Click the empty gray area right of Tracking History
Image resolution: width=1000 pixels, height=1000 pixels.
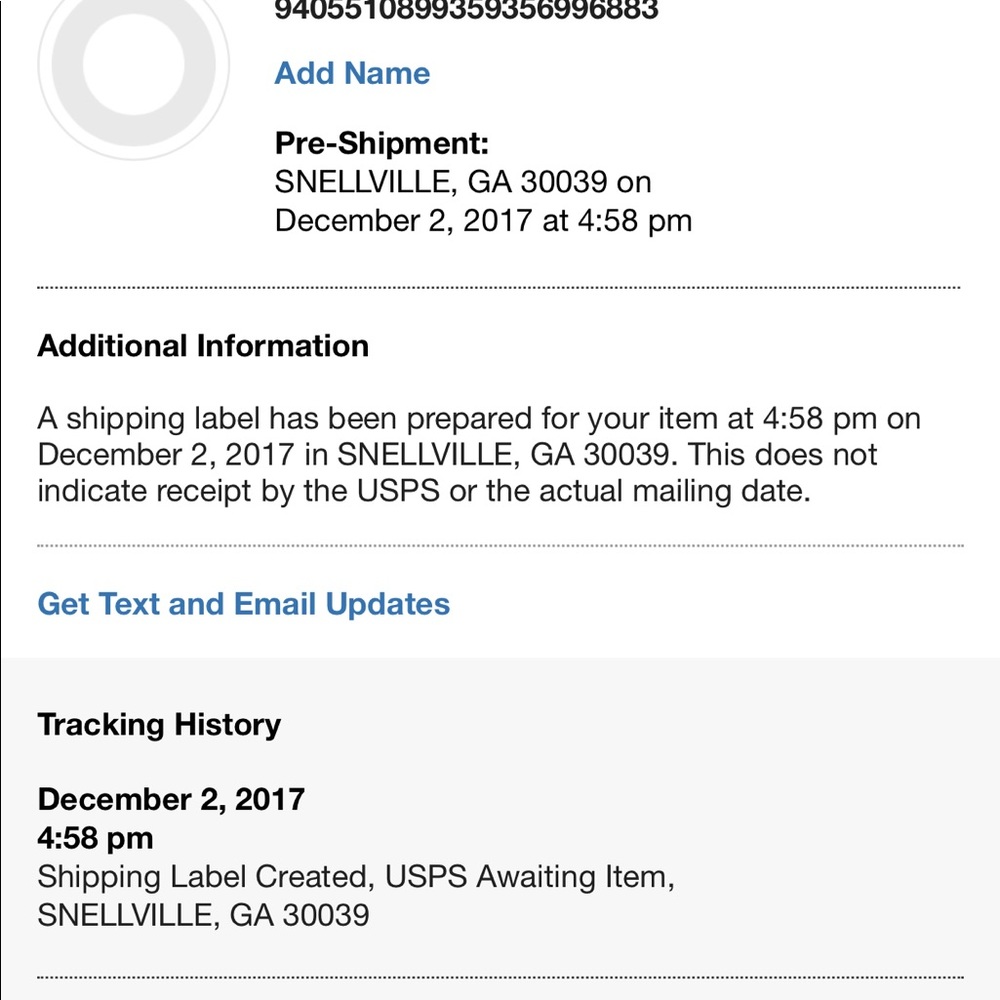[650, 724]
